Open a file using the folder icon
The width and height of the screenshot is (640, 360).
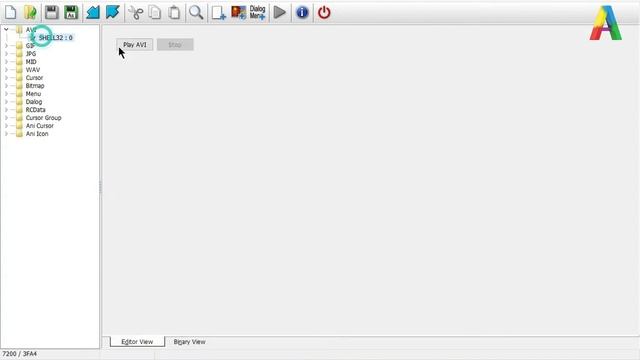pos(30,12)
